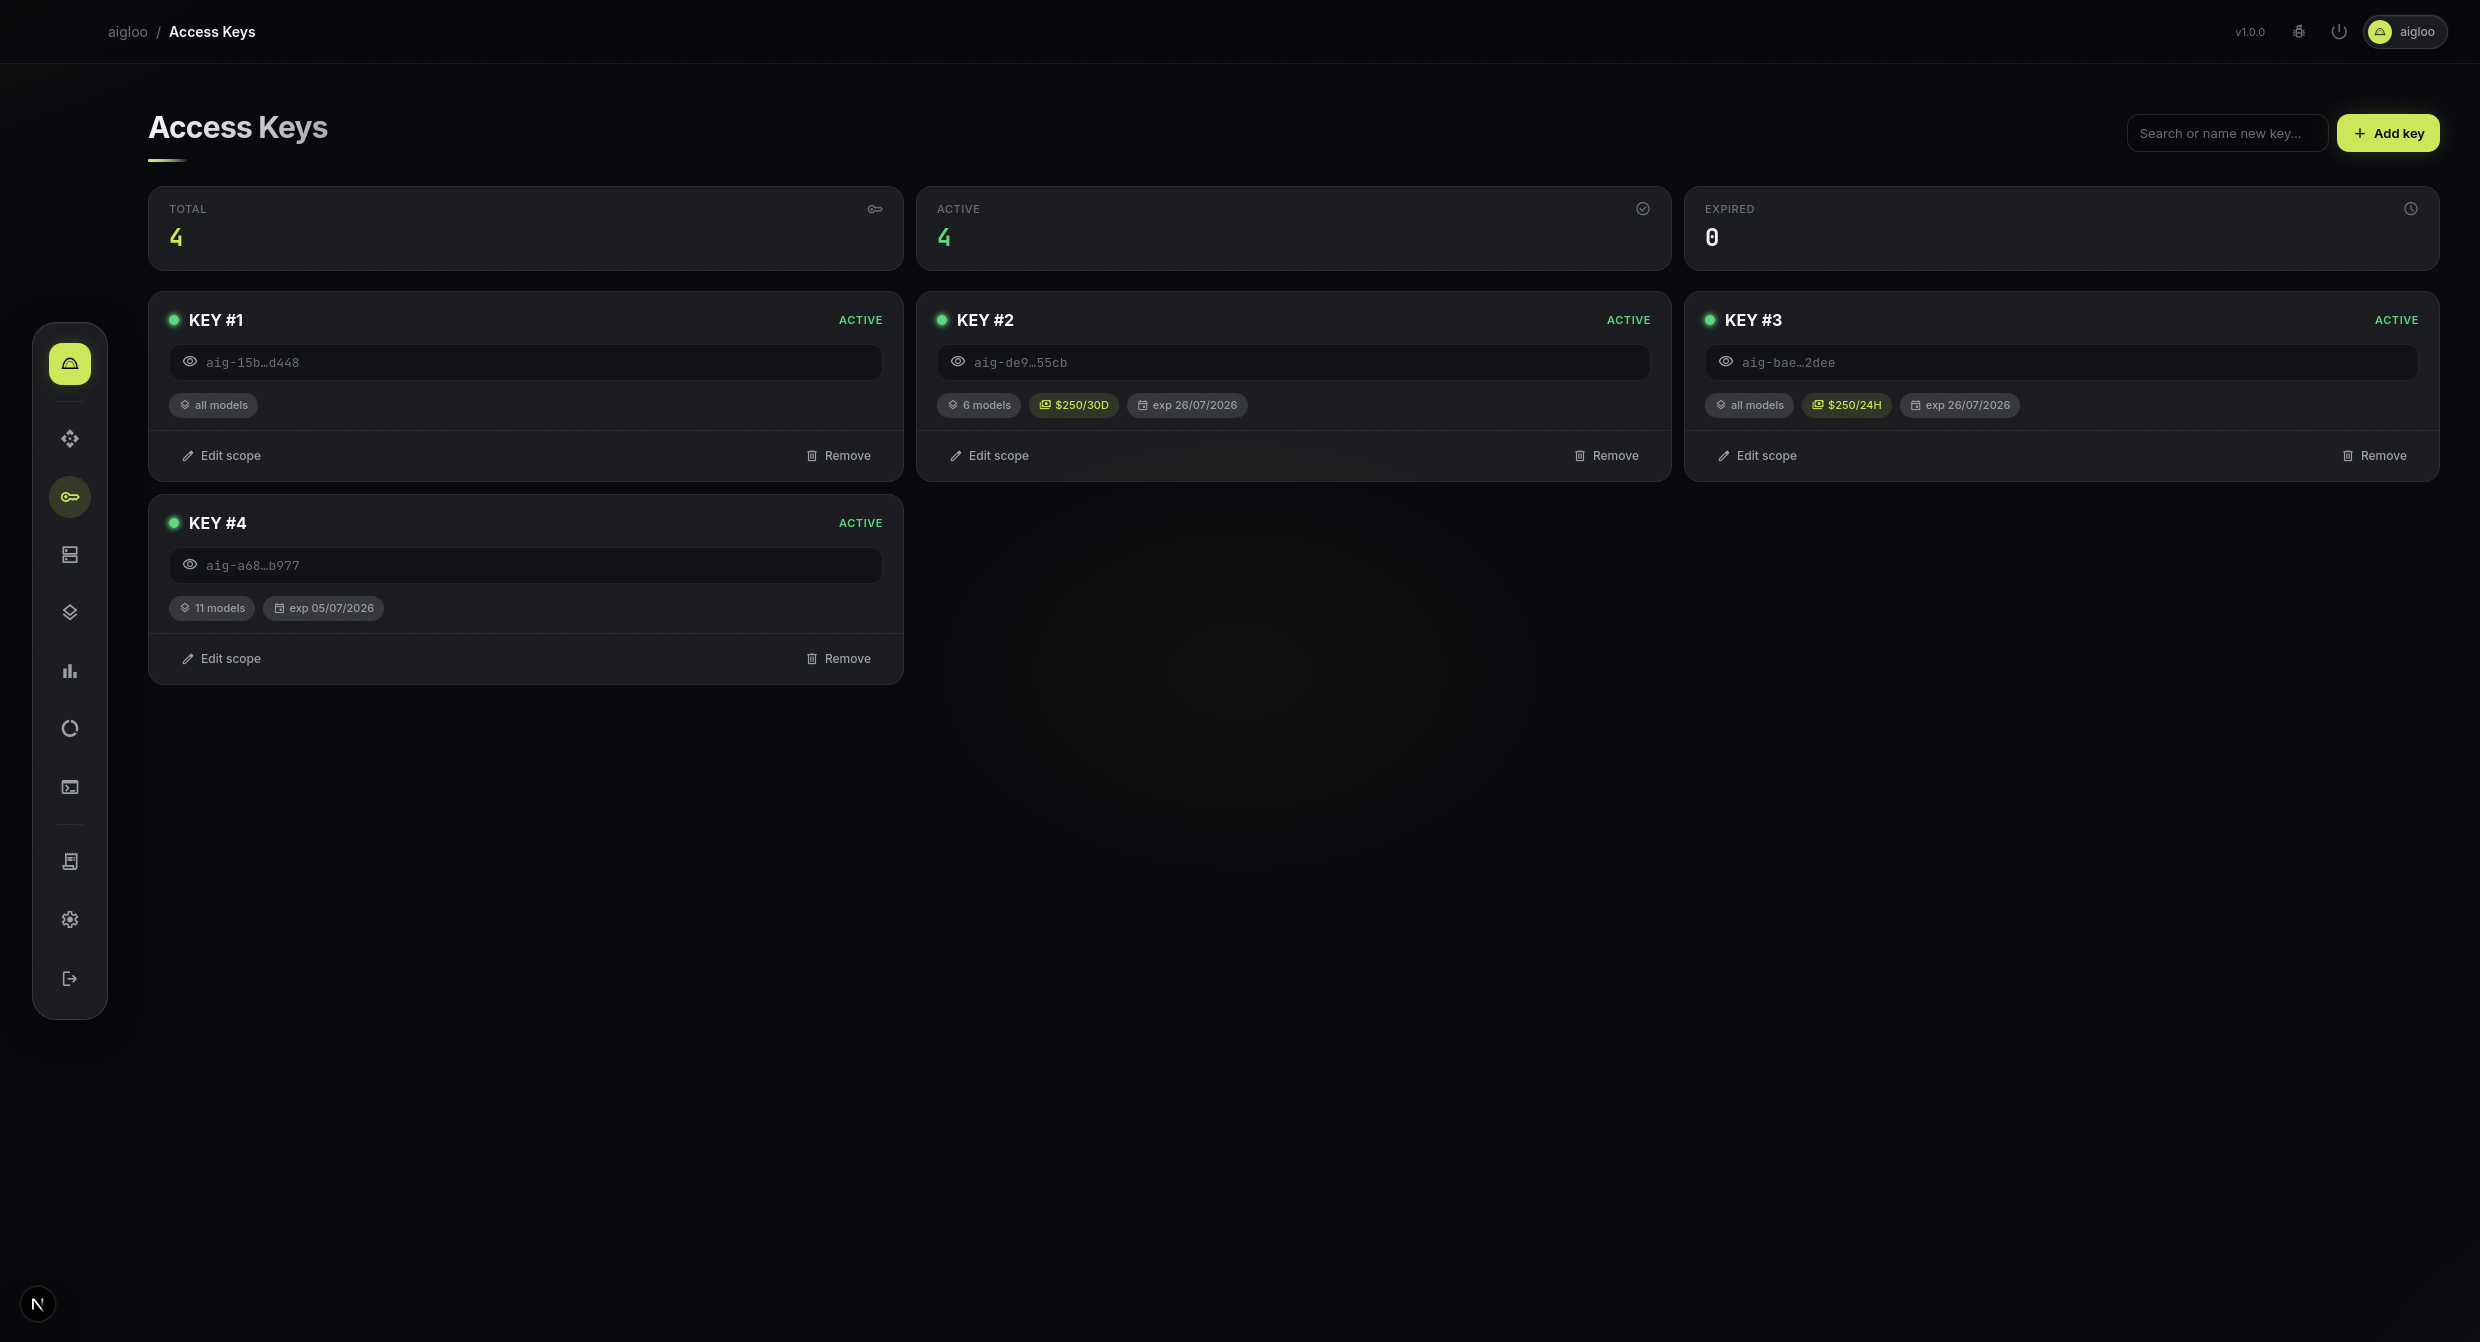Click key string aig-15b…d448
This screenshot has width=2480, height=1342.
[253, 363]
